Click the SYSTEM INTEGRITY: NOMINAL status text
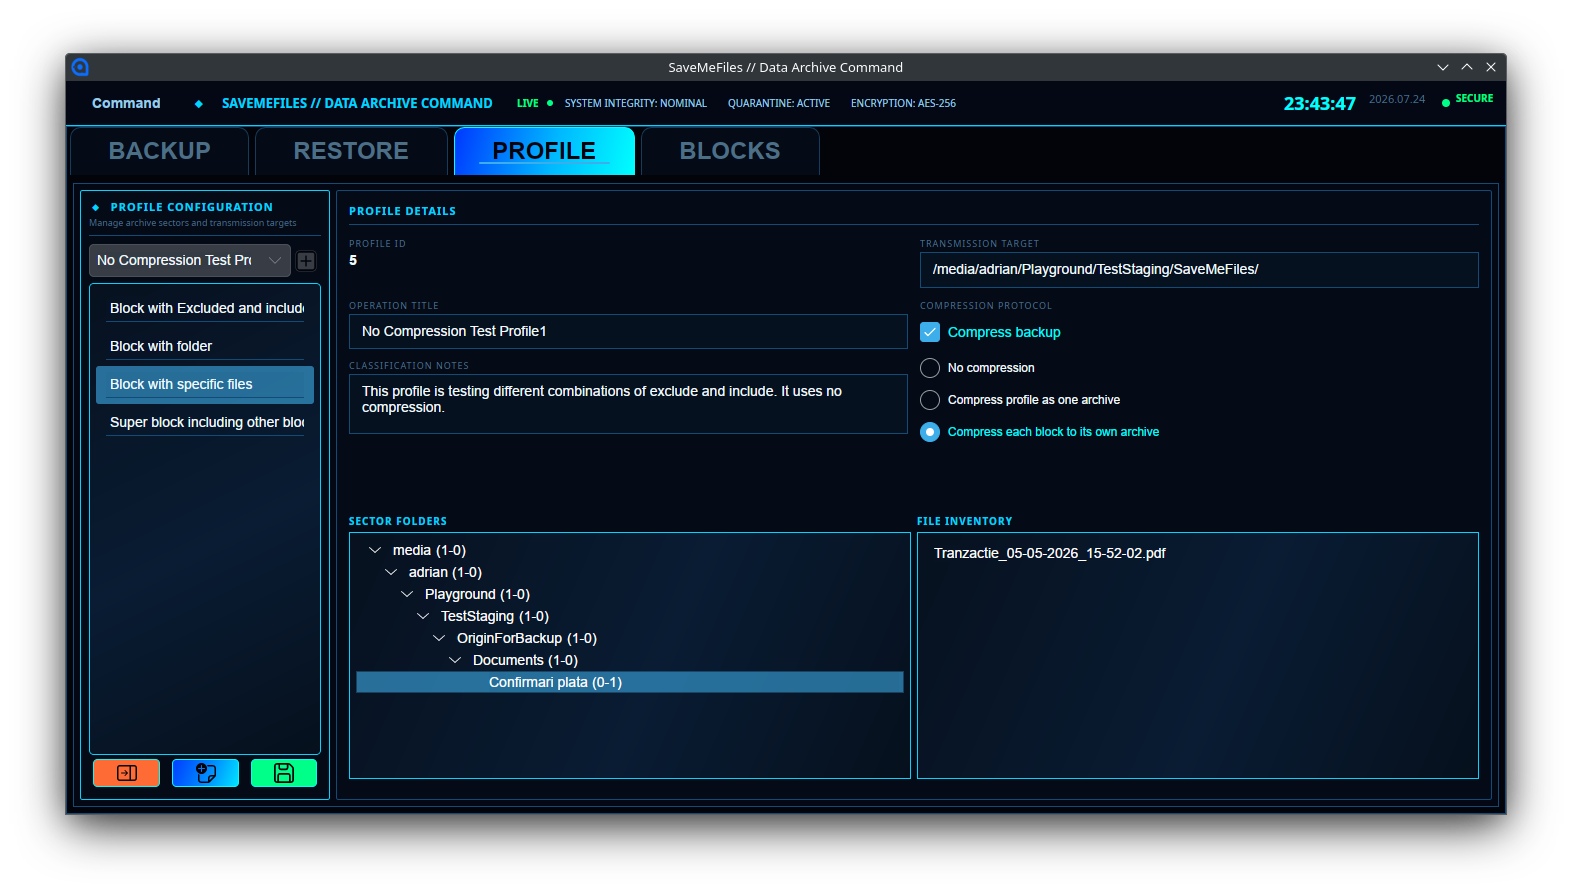This screenshot has width=1573, height=893. pyautogui.click(x=635, y=103)
